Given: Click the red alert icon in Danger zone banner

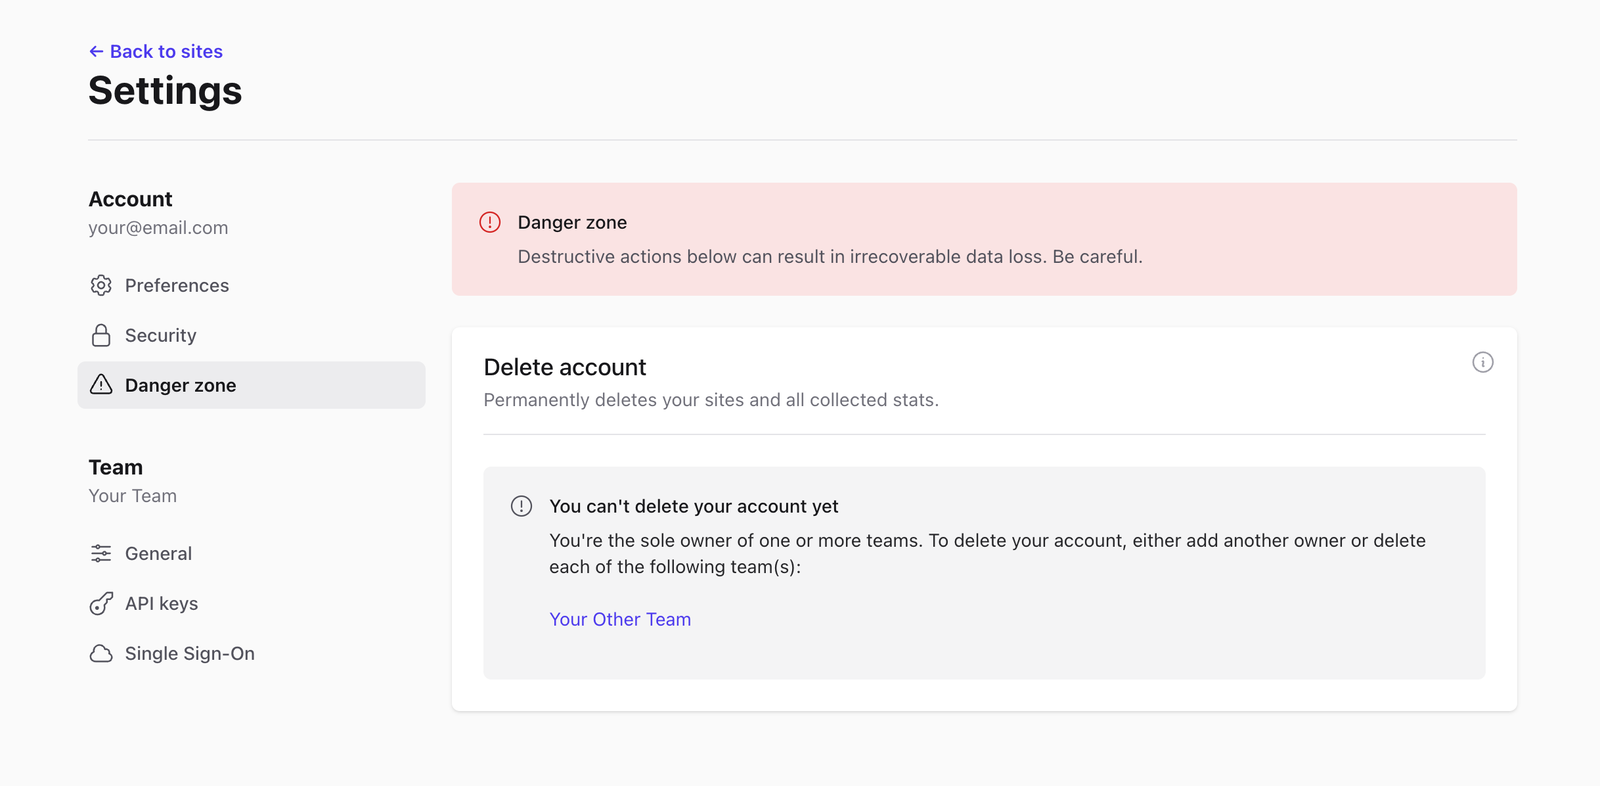Looking at the screenshot, I should 490,222.
